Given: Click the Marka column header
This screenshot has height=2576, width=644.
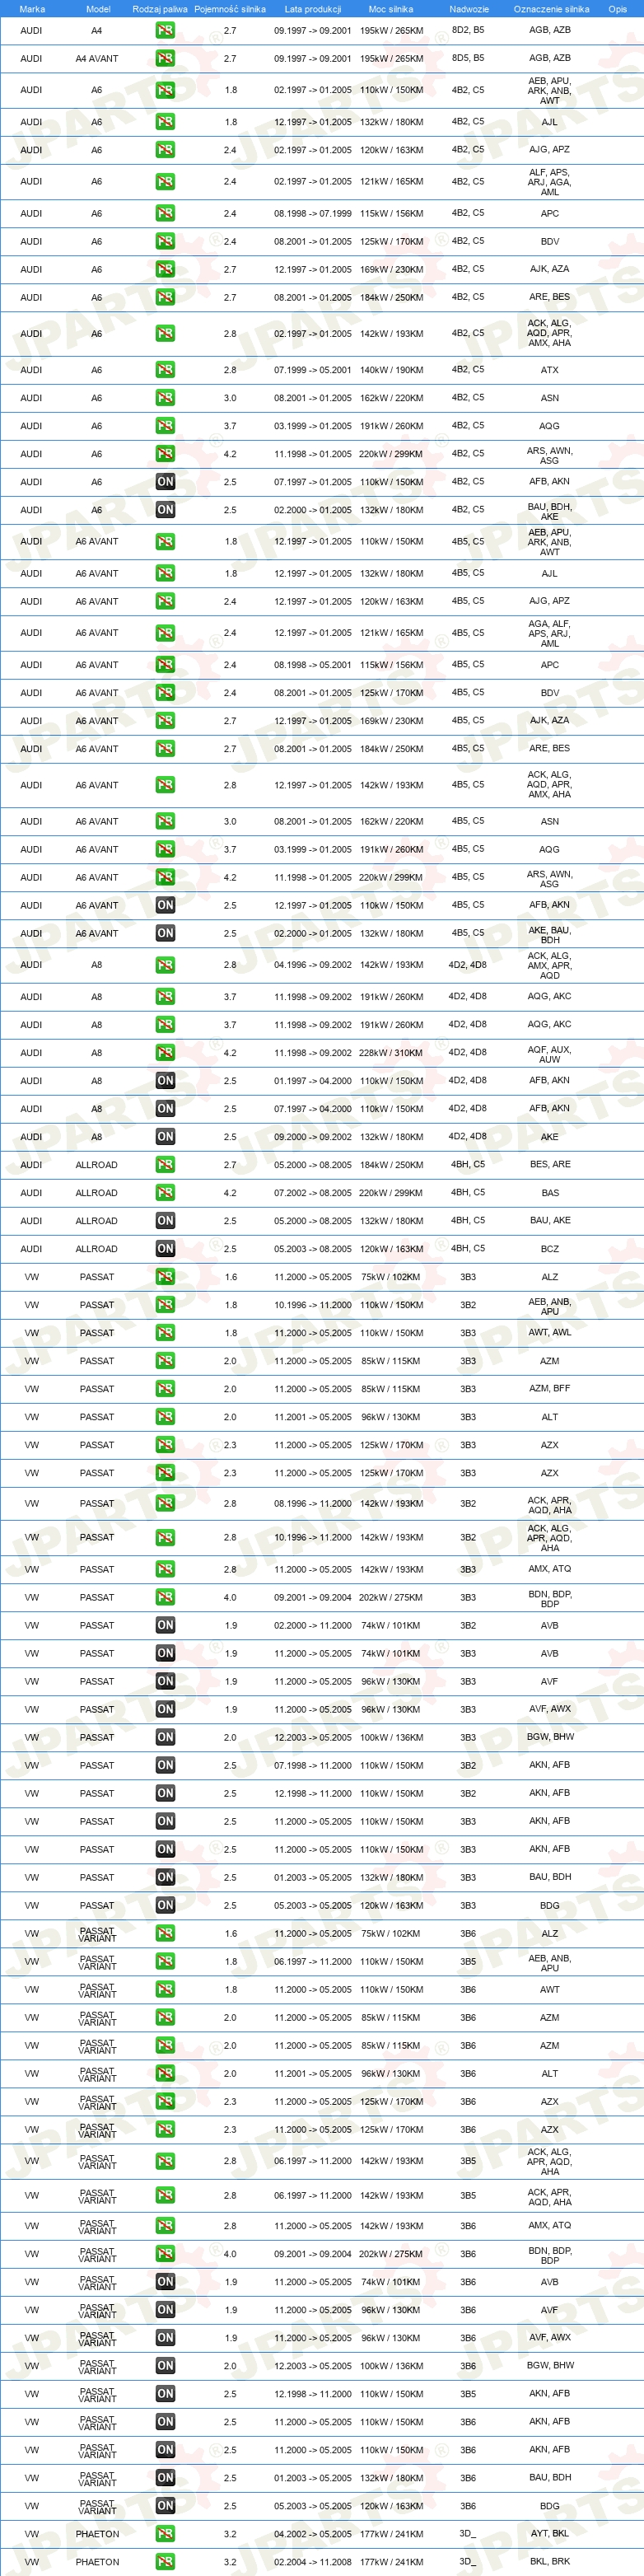Looking at the screenshot, I should (x=32, y=9).
